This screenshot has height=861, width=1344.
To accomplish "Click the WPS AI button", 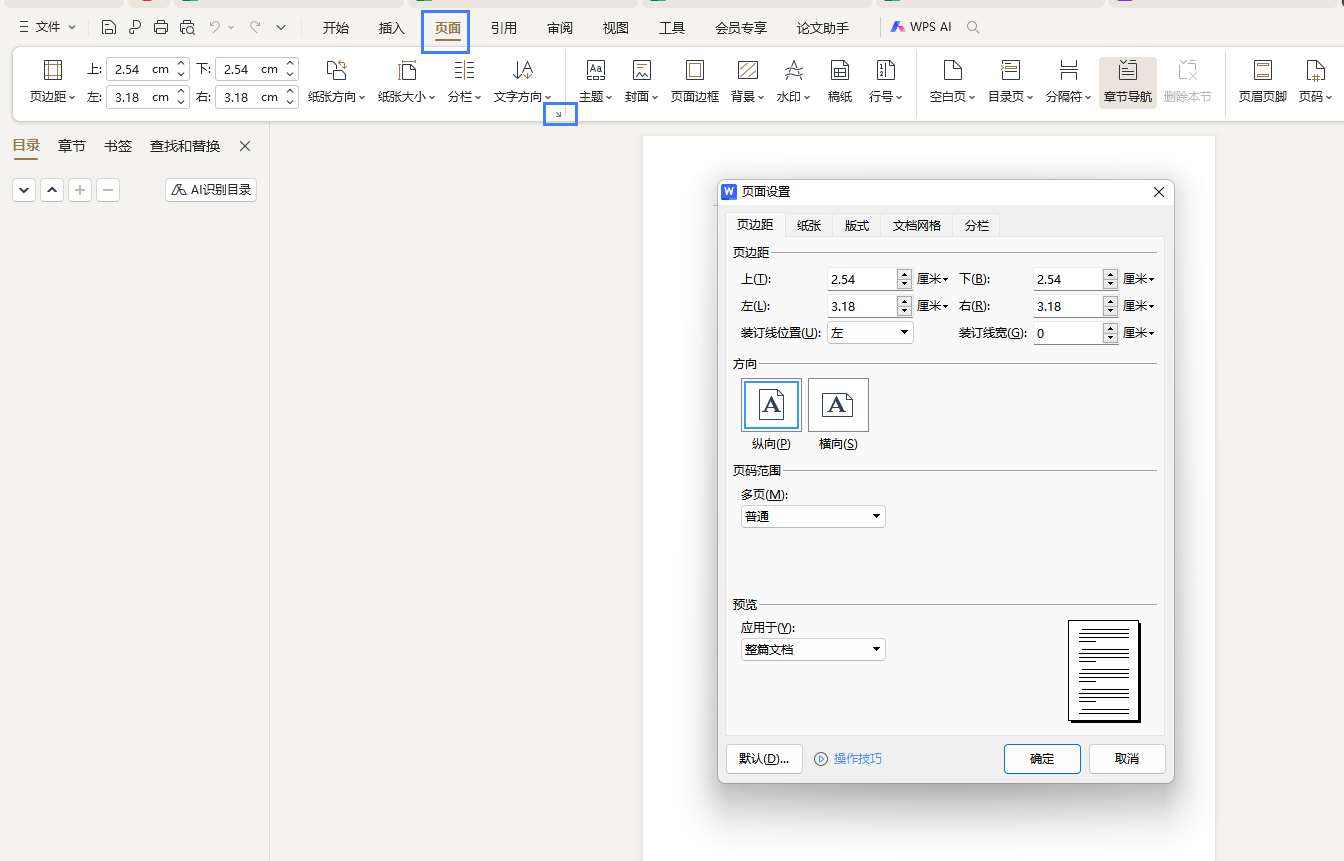I will click(x=921, y=27).
